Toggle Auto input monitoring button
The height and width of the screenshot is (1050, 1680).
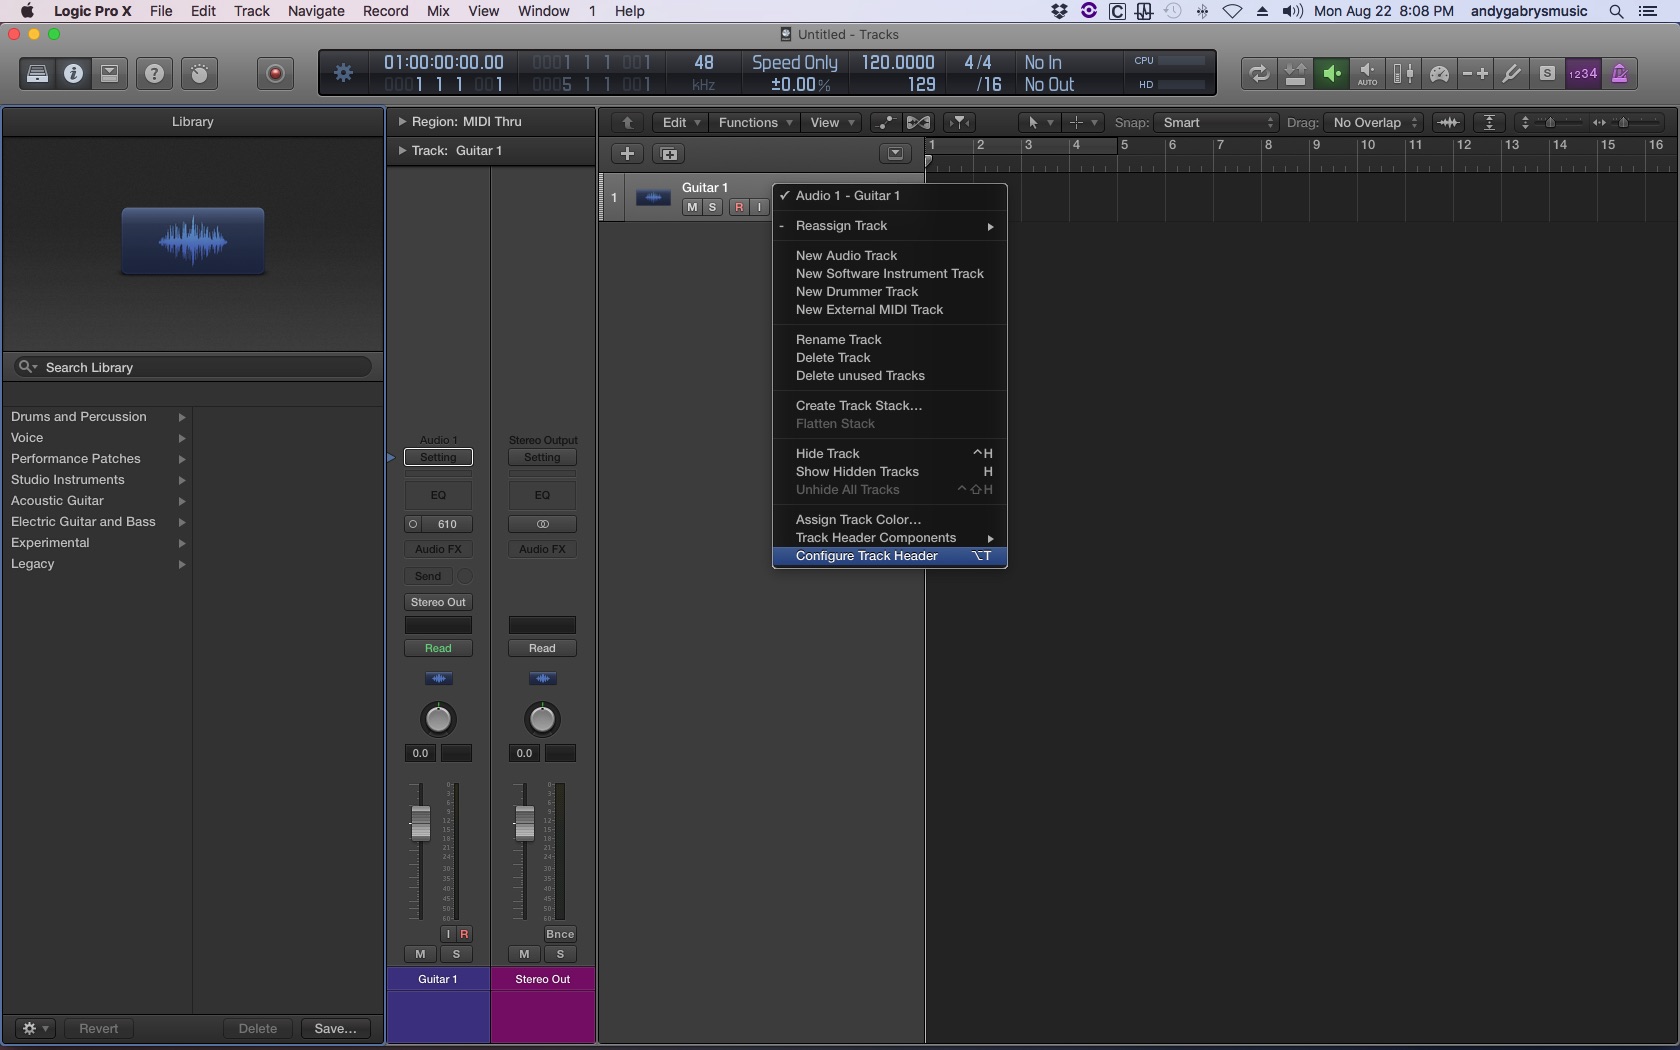click(x=1367, y=73)
